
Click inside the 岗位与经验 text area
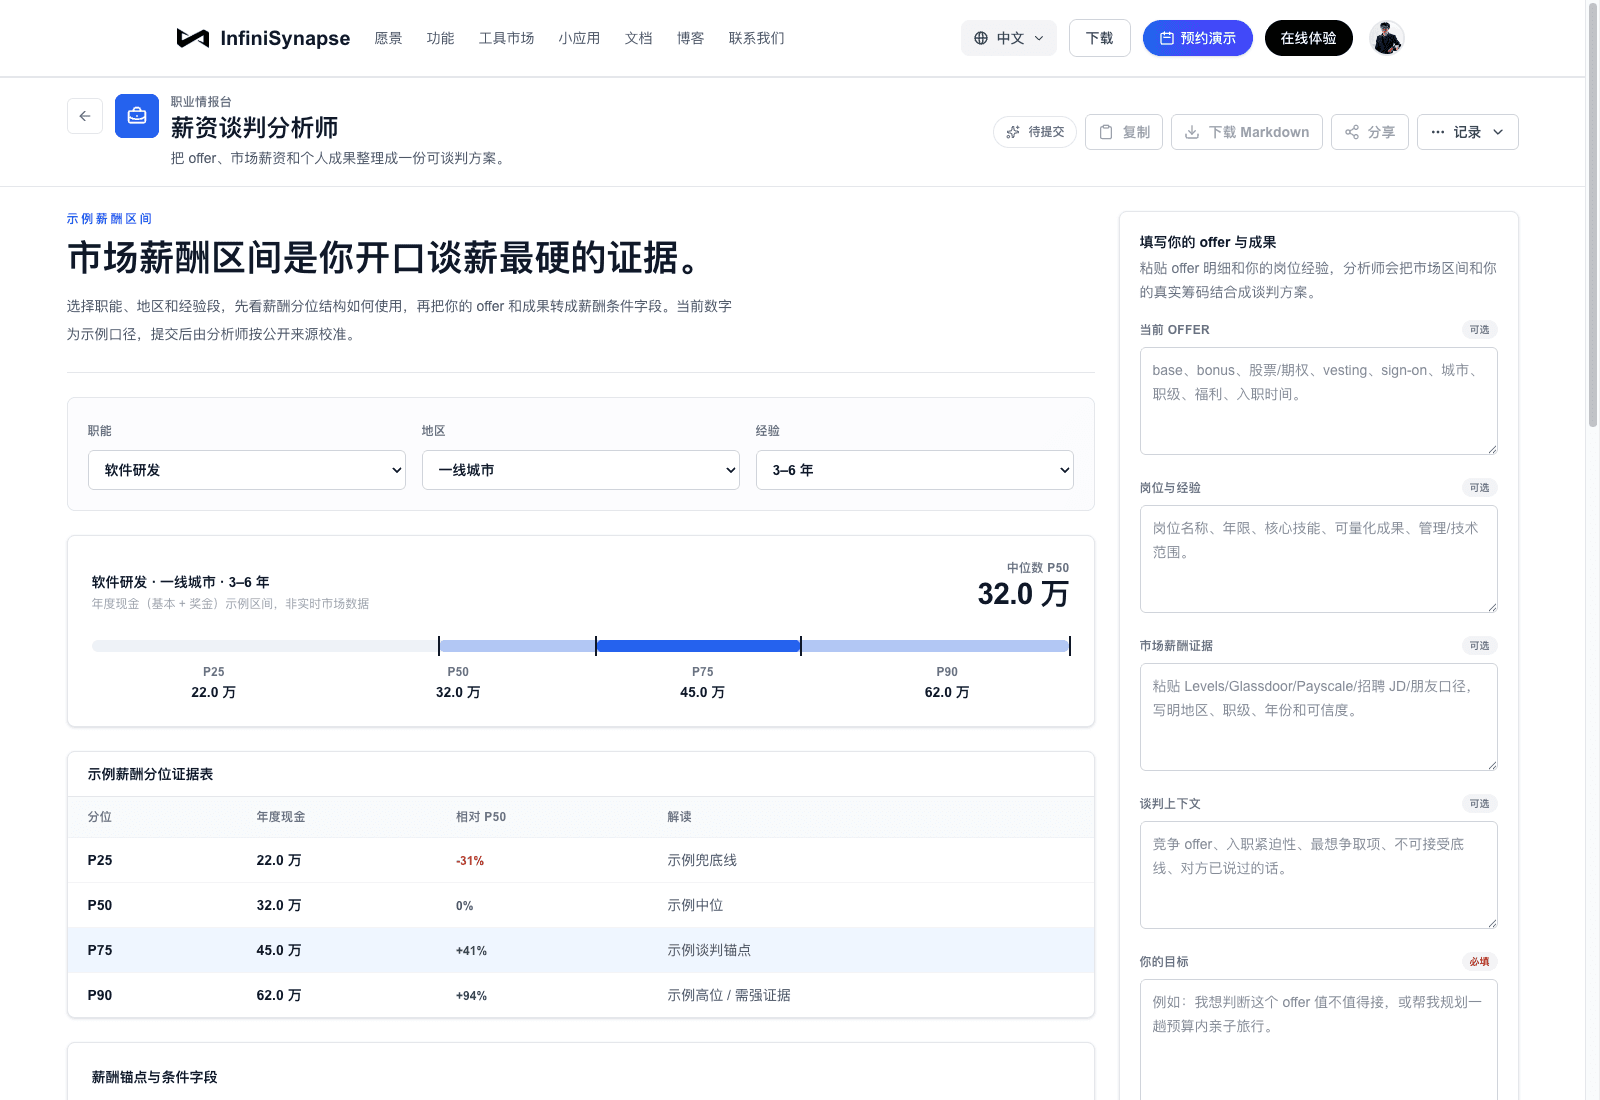[1319, 559]
